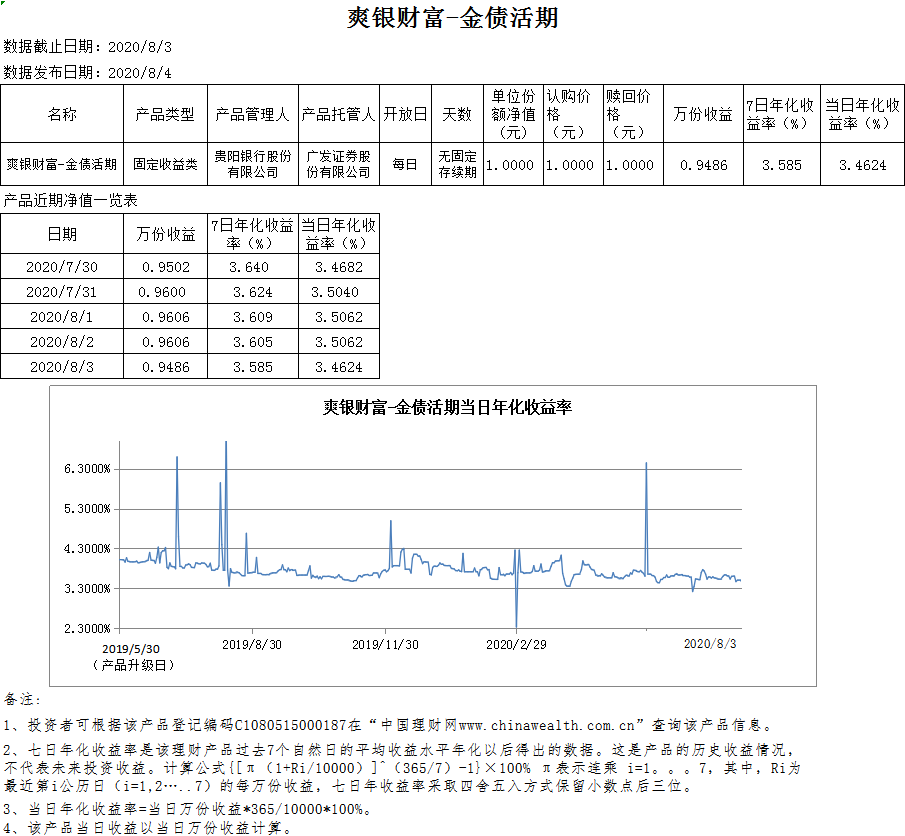Click the 名称 column header
Screen dimensions: 905x836
coord(62,114)
